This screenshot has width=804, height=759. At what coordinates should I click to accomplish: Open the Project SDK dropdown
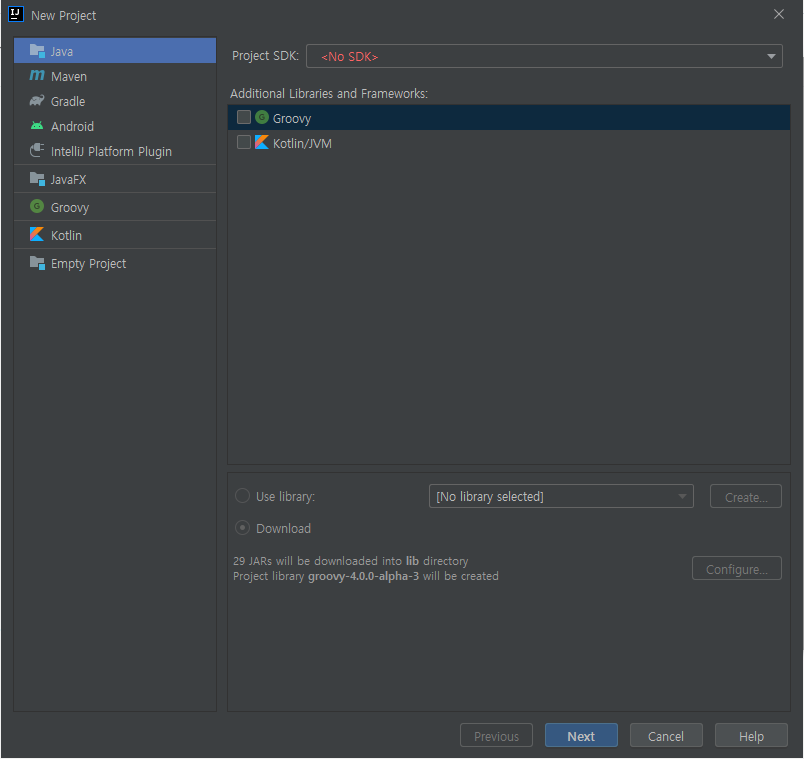click(x=544, y=56)
